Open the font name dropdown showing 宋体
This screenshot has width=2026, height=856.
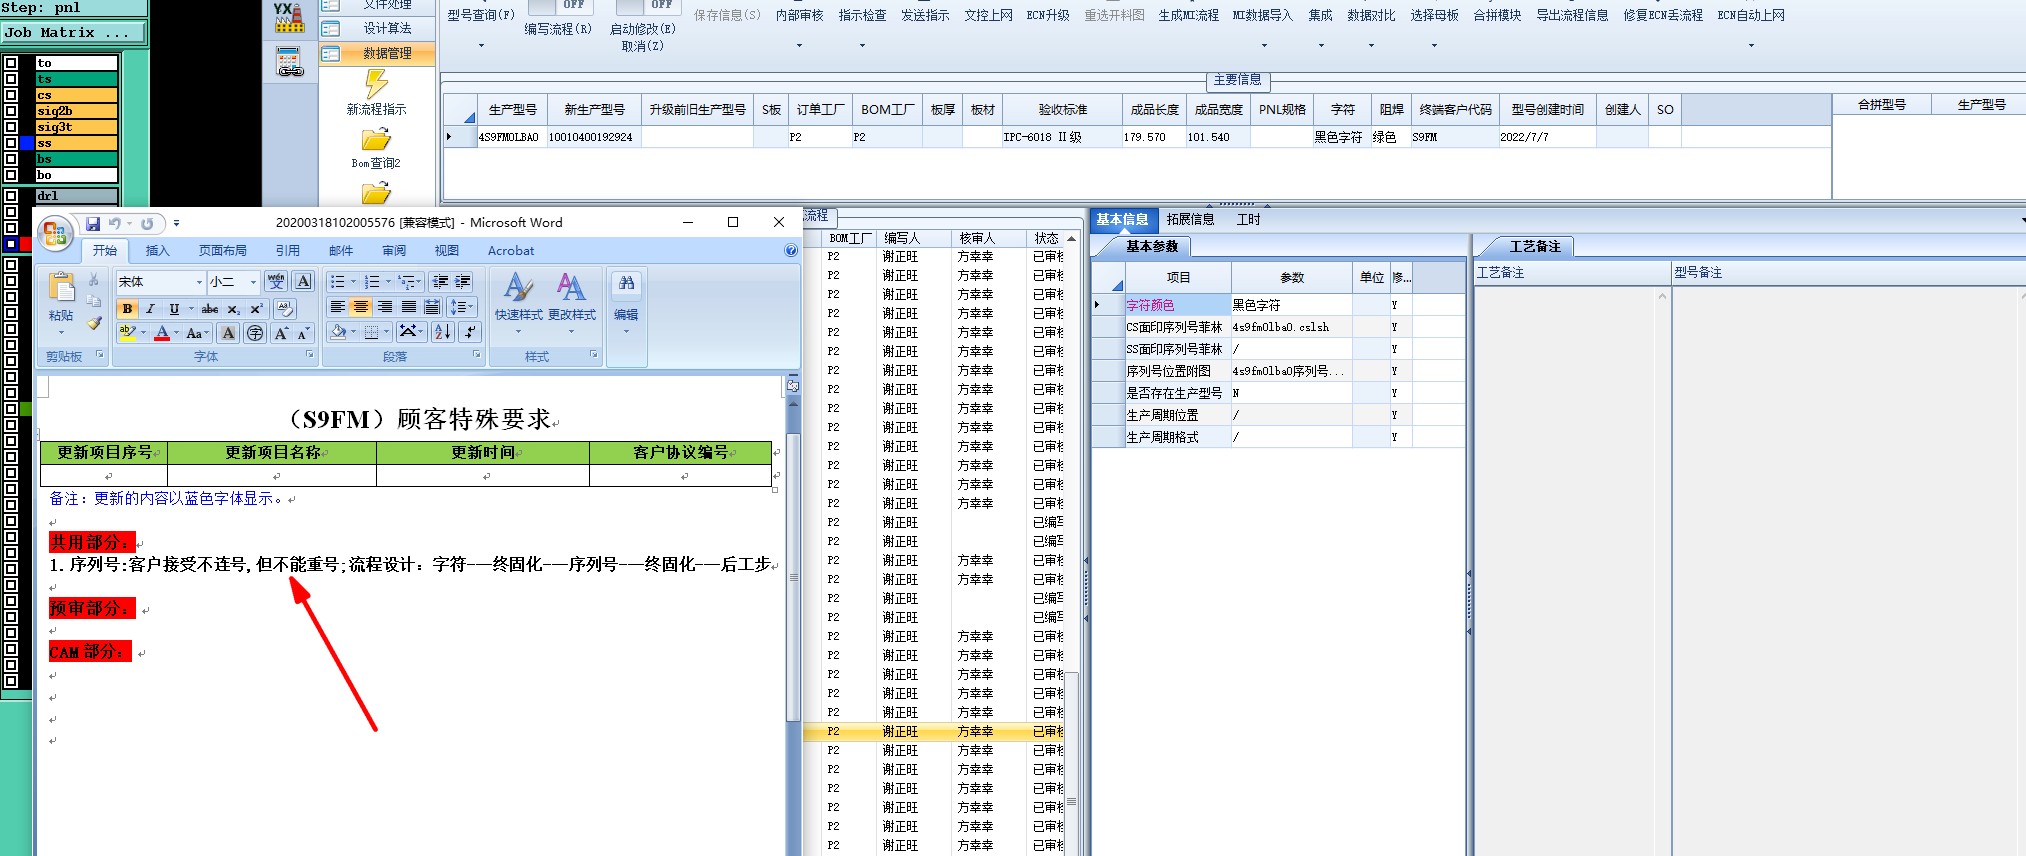tap(199, 282)
